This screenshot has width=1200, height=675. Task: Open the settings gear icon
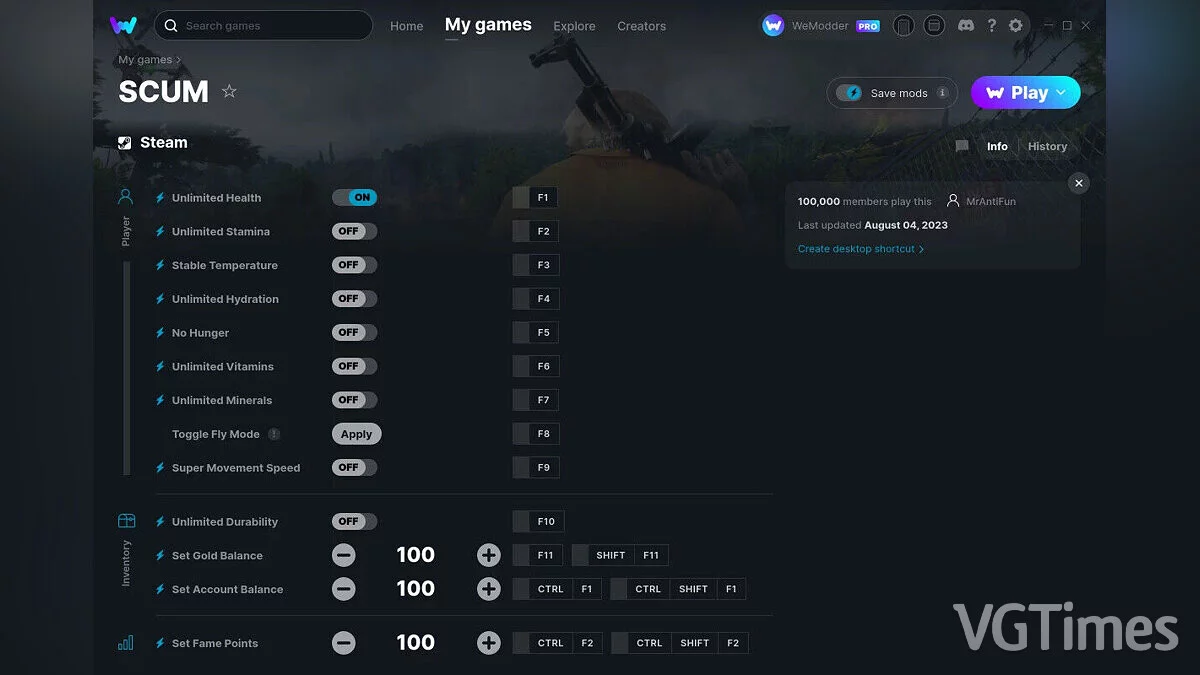click(x=1016, y=25)
